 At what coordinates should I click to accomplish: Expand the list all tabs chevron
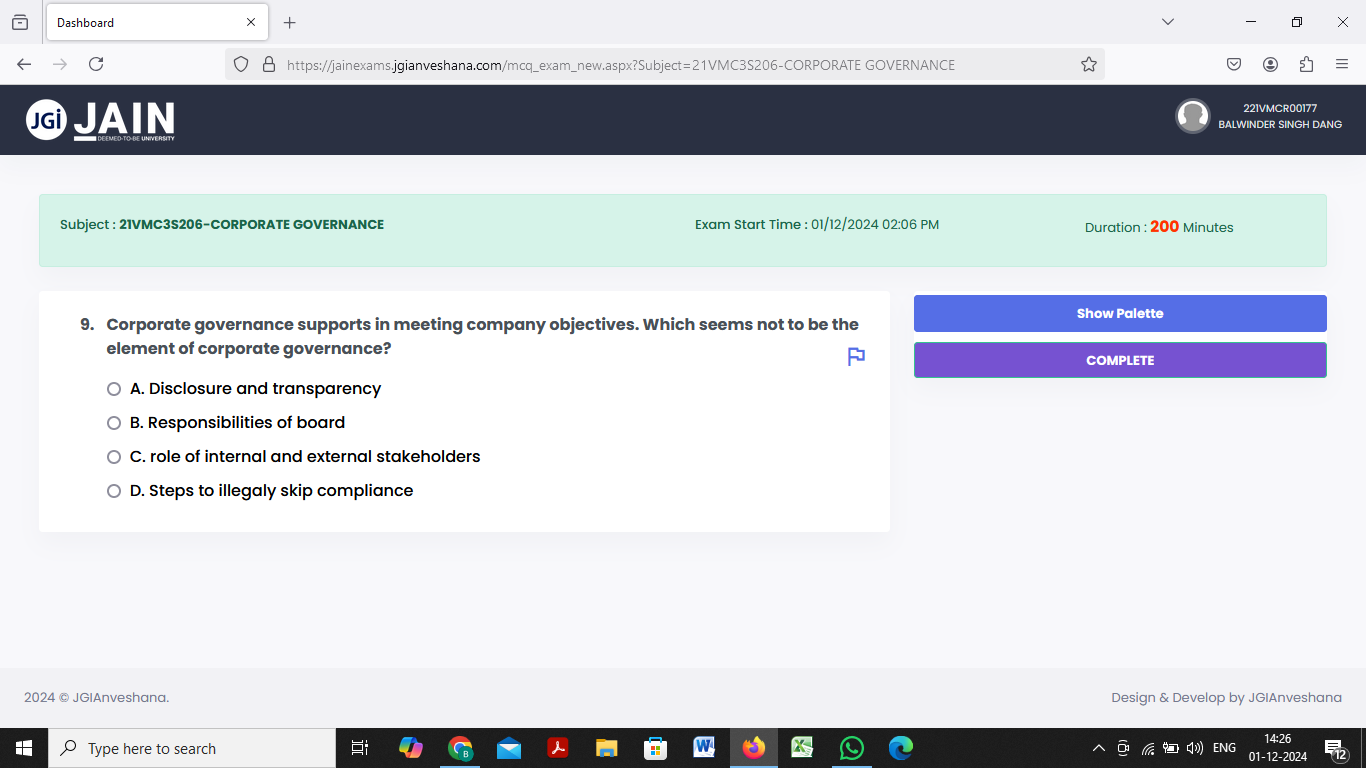(x=1168, y=21)
